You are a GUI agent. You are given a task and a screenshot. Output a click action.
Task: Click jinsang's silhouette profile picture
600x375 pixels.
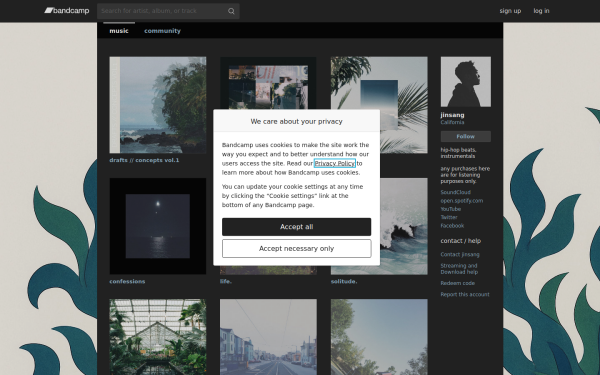tap(466, 82)
